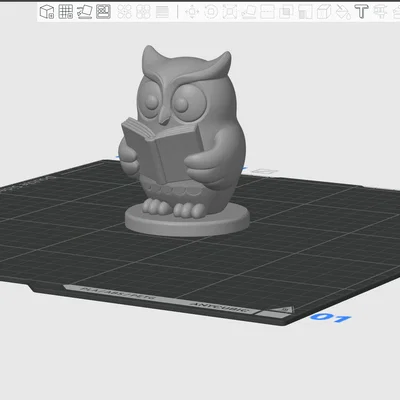The height and width of the screenshot is (400, 400).
Task: Click the Split to objects icon
Action: point(124,12)
